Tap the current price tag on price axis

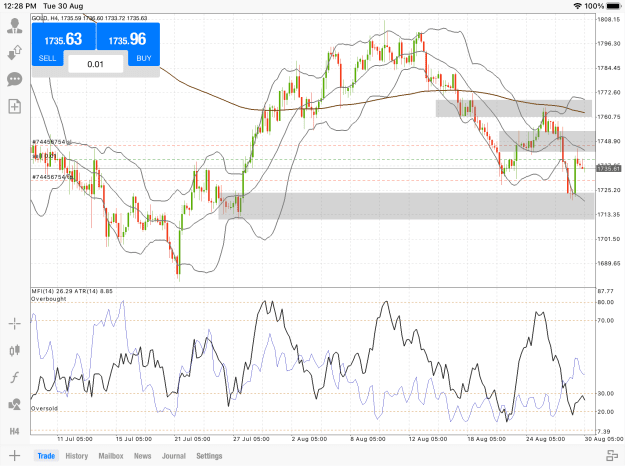pyautogui.click(x=609, y=169)
